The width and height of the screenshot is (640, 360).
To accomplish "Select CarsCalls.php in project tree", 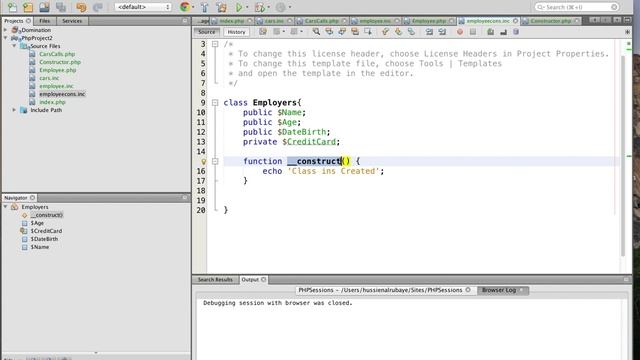I will tap(57, 54).
